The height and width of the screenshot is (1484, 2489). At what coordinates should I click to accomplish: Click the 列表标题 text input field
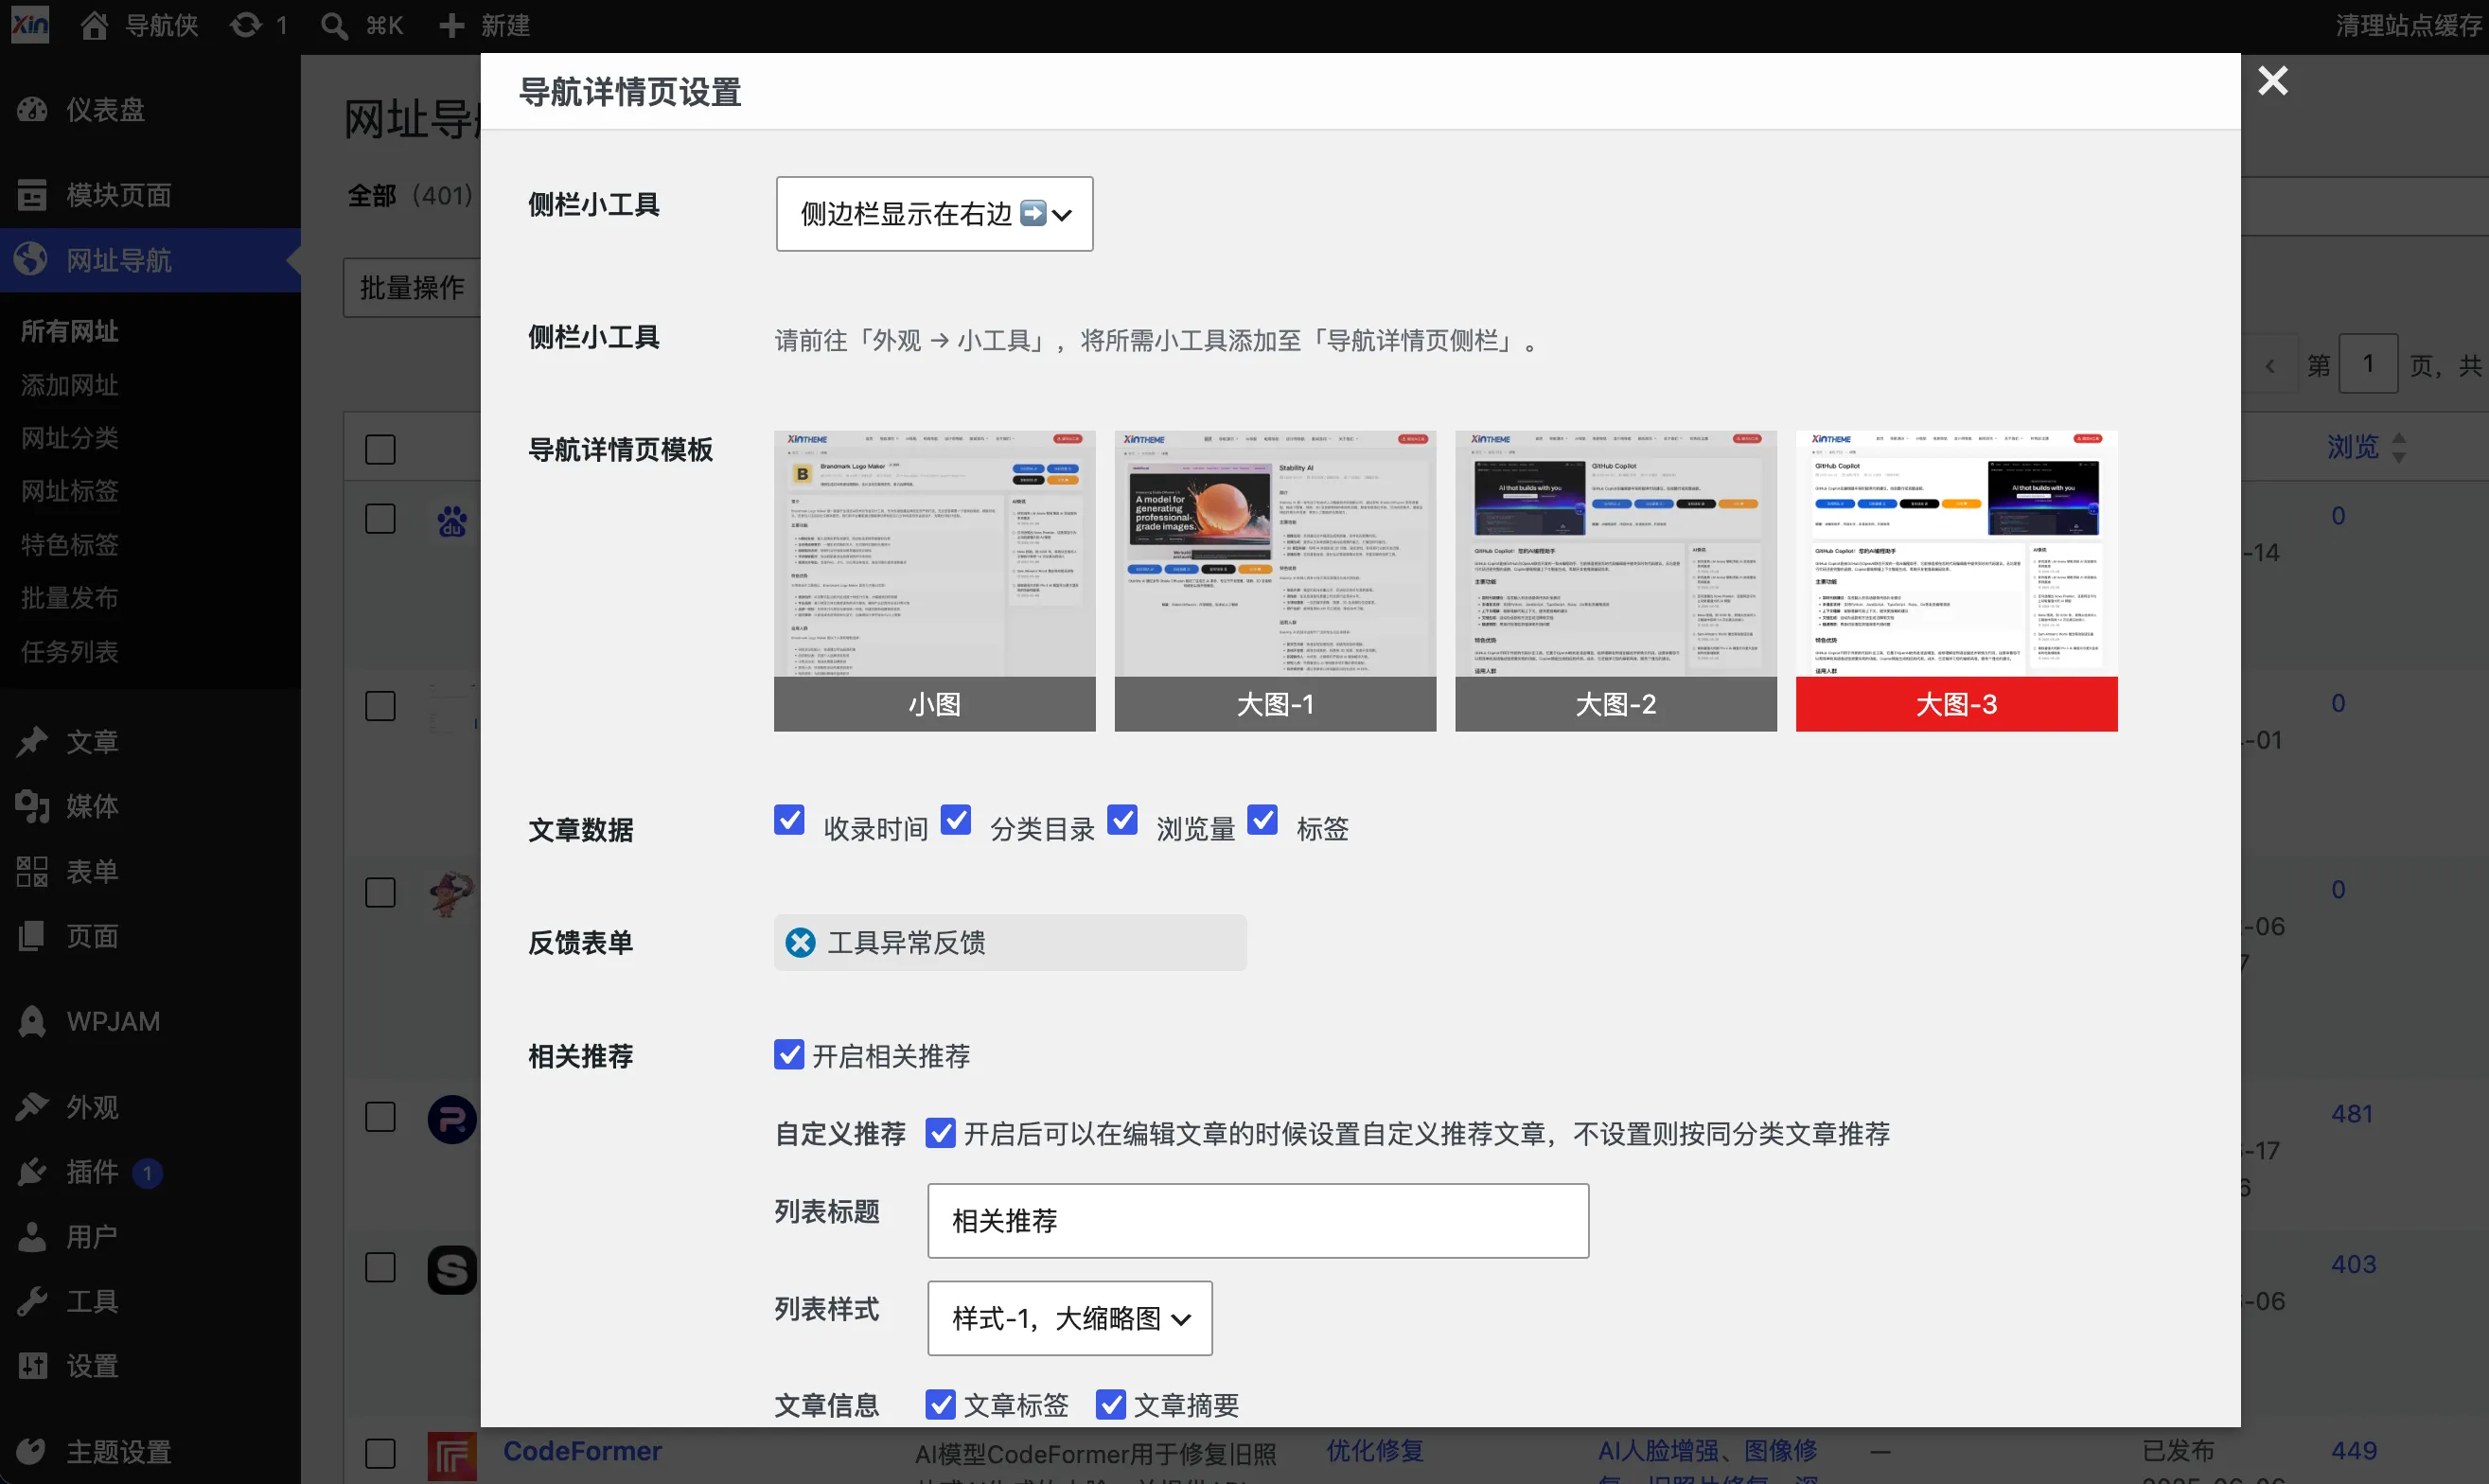pos(1258,1221)
